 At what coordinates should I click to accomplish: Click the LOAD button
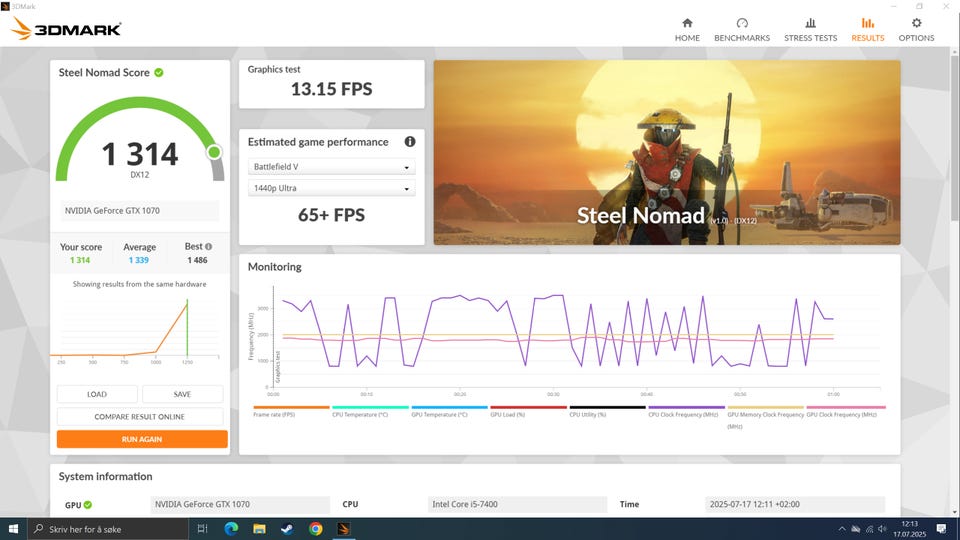pyautogui.click(x=97, y=394)
